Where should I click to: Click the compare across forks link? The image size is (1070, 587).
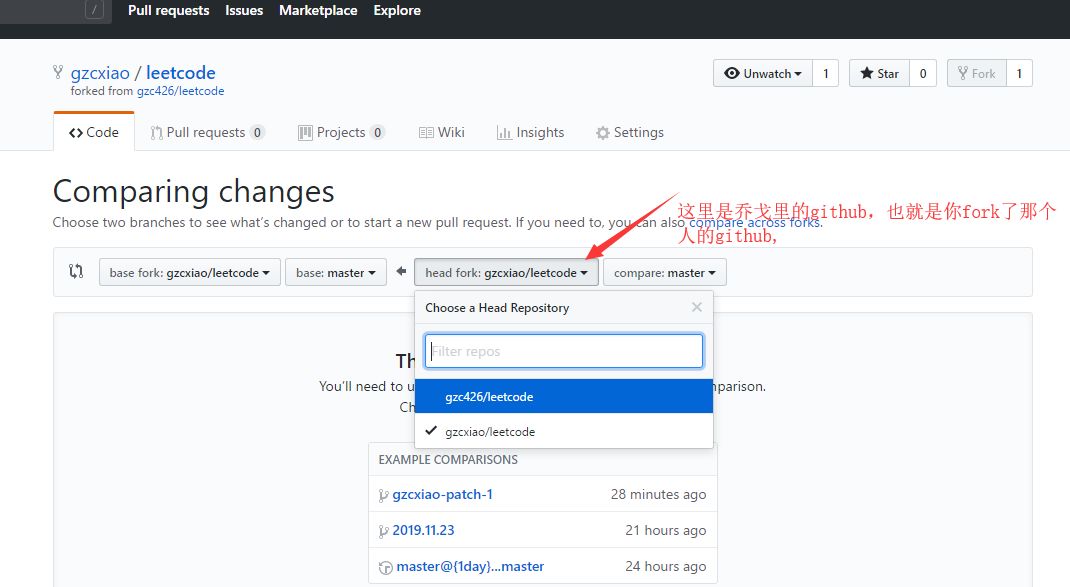pos(755,223)
